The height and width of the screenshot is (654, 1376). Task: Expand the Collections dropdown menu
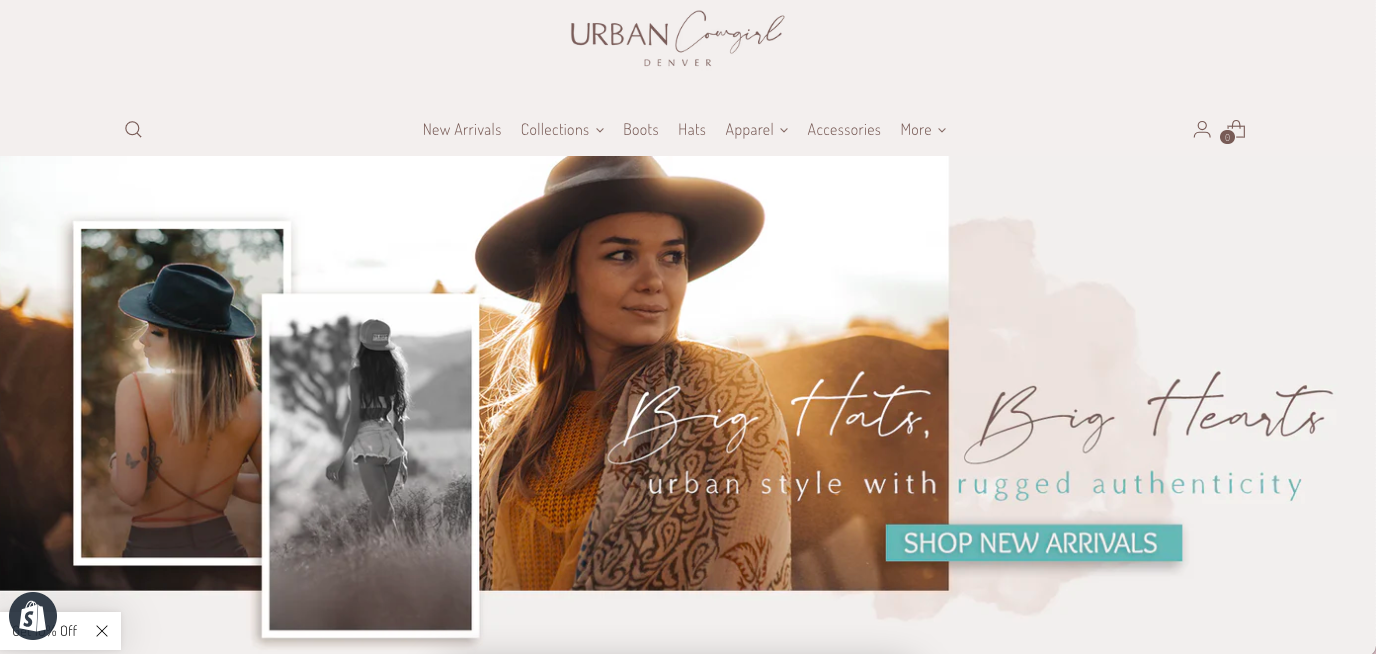562,130
